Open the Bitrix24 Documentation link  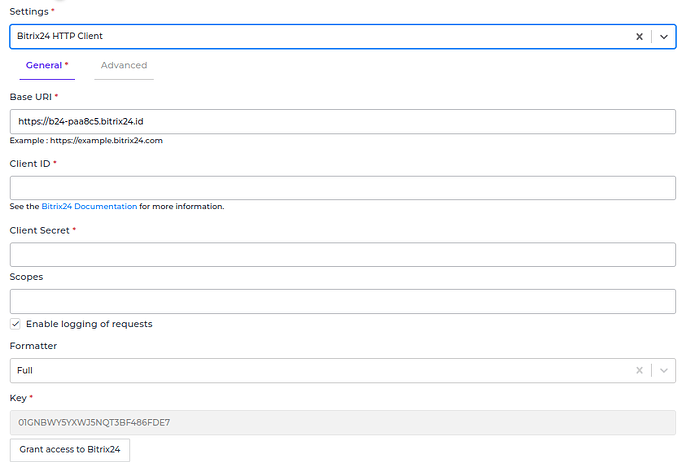click(x=89, y=206)
